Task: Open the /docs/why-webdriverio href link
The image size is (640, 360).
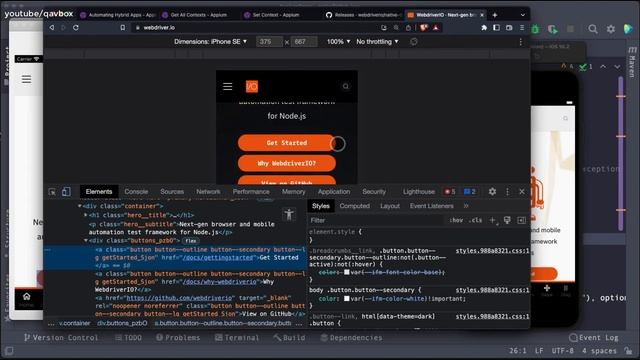Action: [x=220, y=282]
